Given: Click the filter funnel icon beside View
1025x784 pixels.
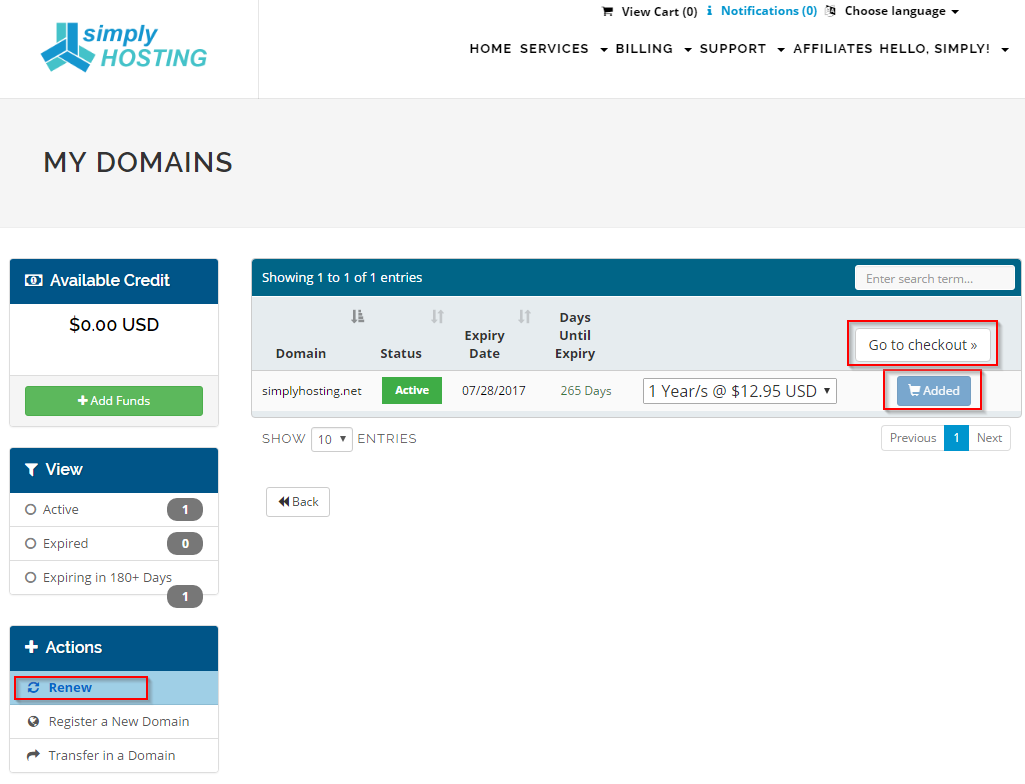Looking at the screenshot, I should [31, 469].
